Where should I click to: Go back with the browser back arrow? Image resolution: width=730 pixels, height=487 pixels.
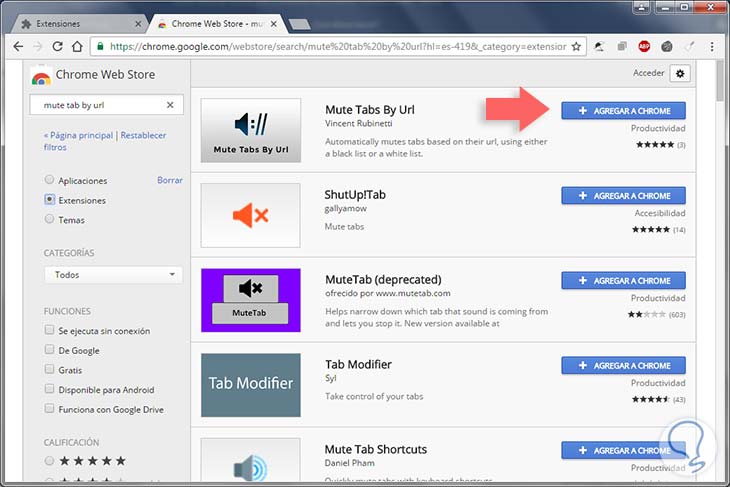point(18,47)
